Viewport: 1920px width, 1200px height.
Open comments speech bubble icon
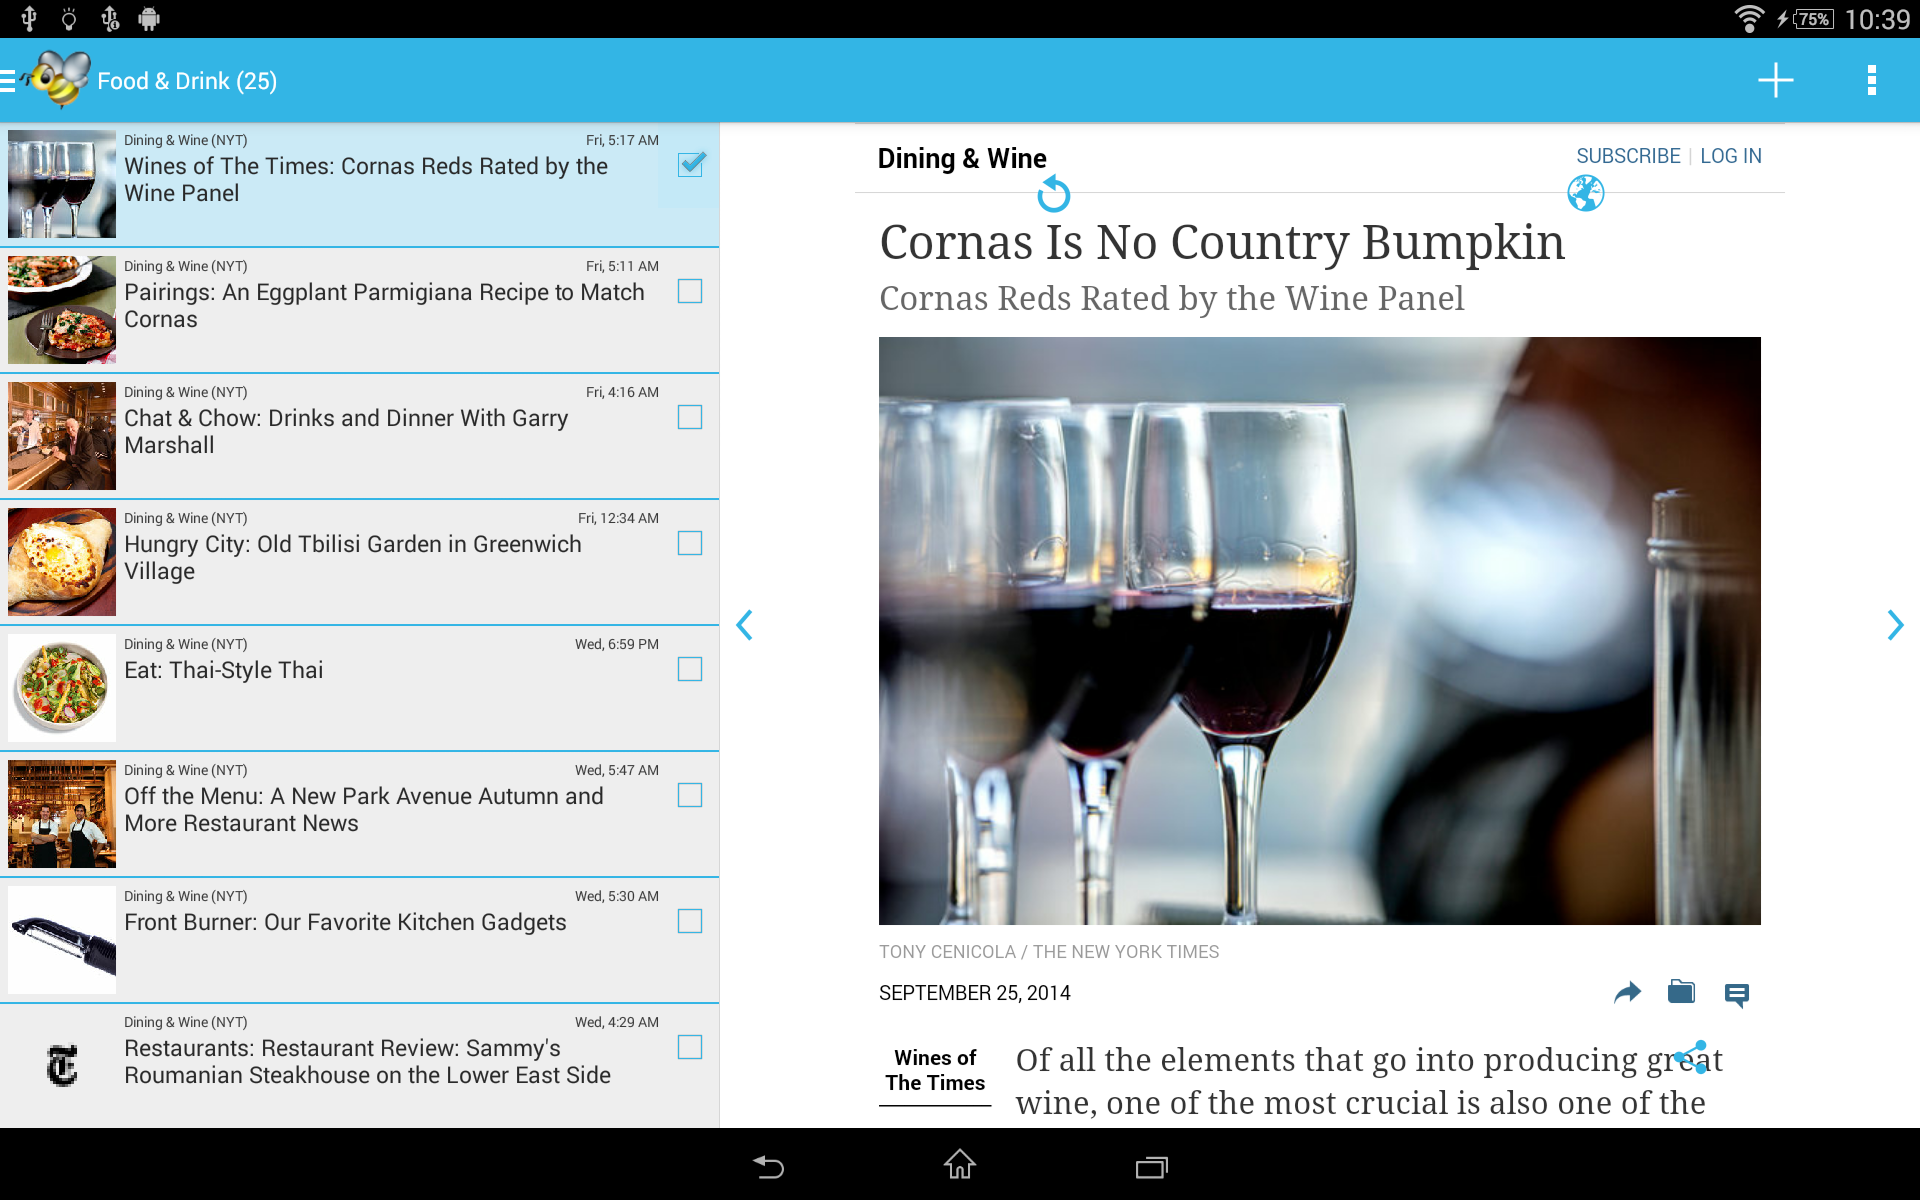click(1737, 994)
